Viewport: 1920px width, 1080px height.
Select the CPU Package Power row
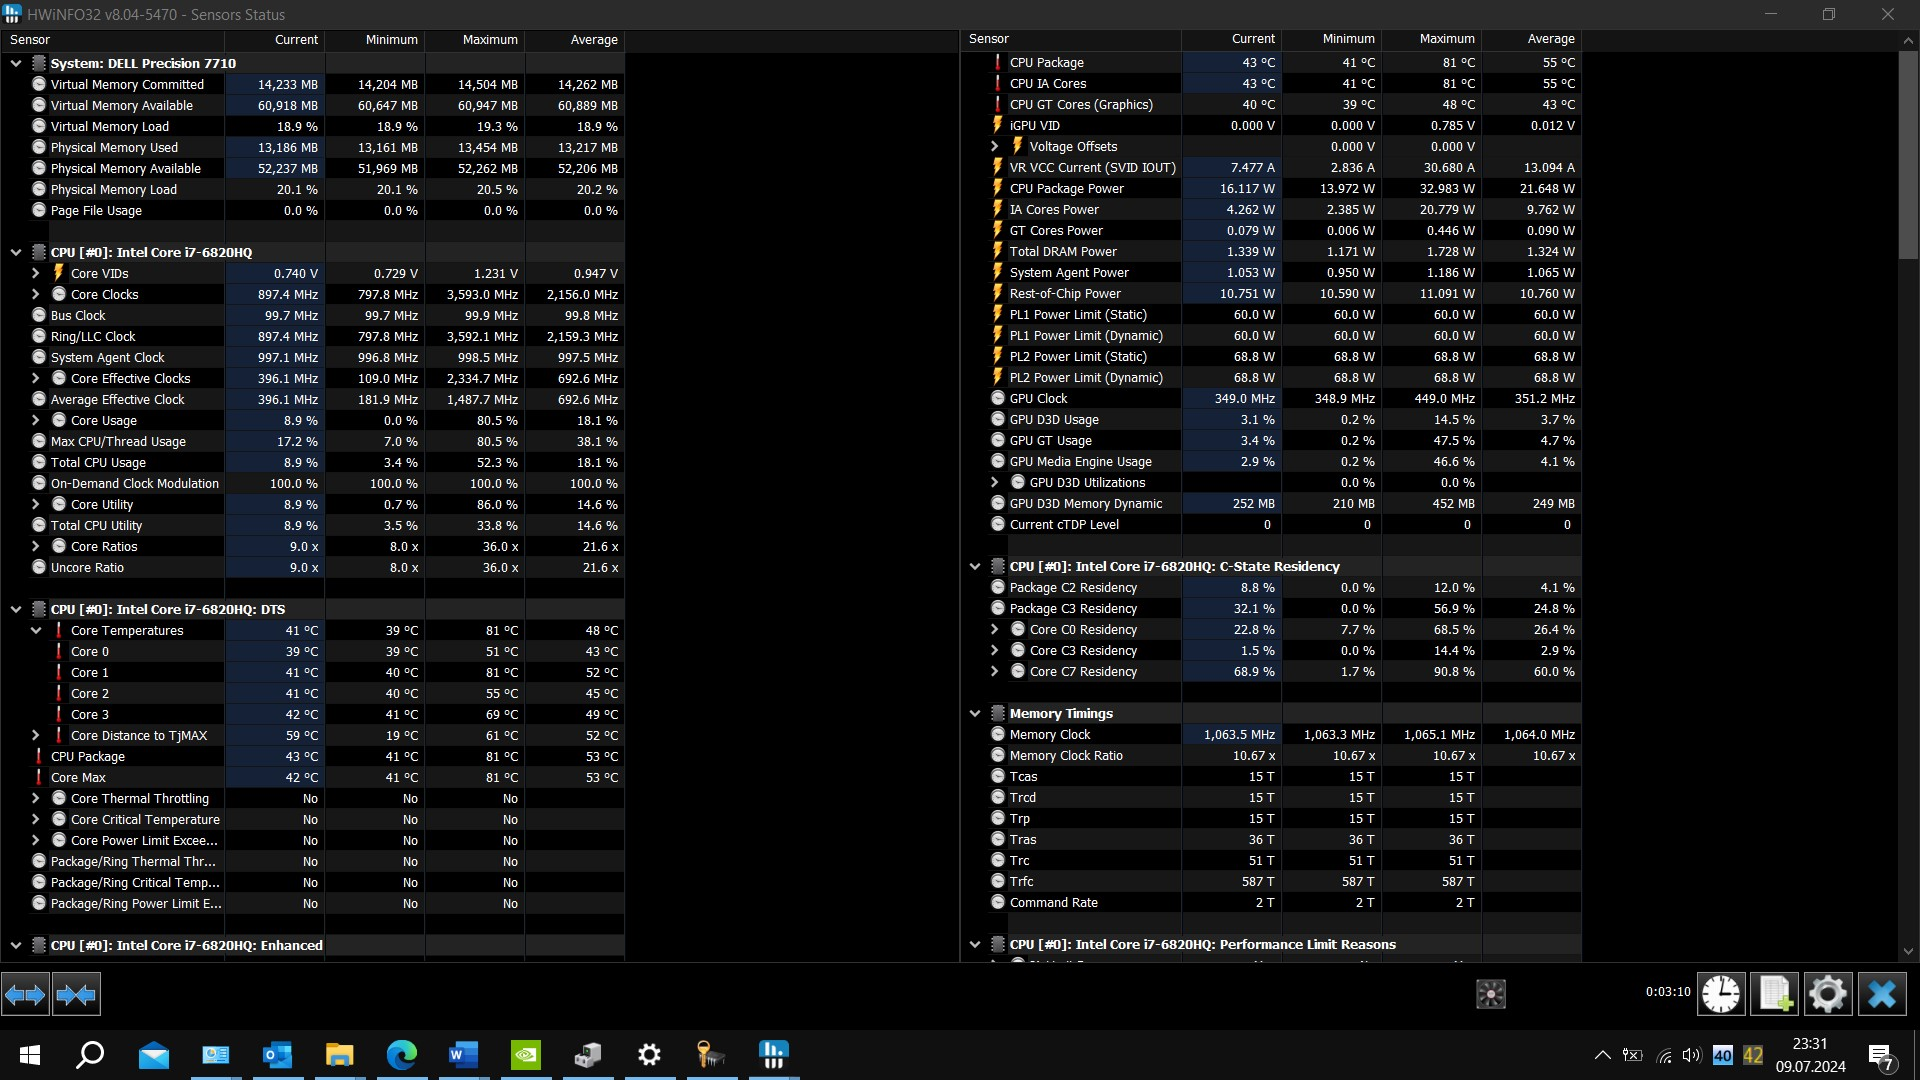click(1271, 188)
